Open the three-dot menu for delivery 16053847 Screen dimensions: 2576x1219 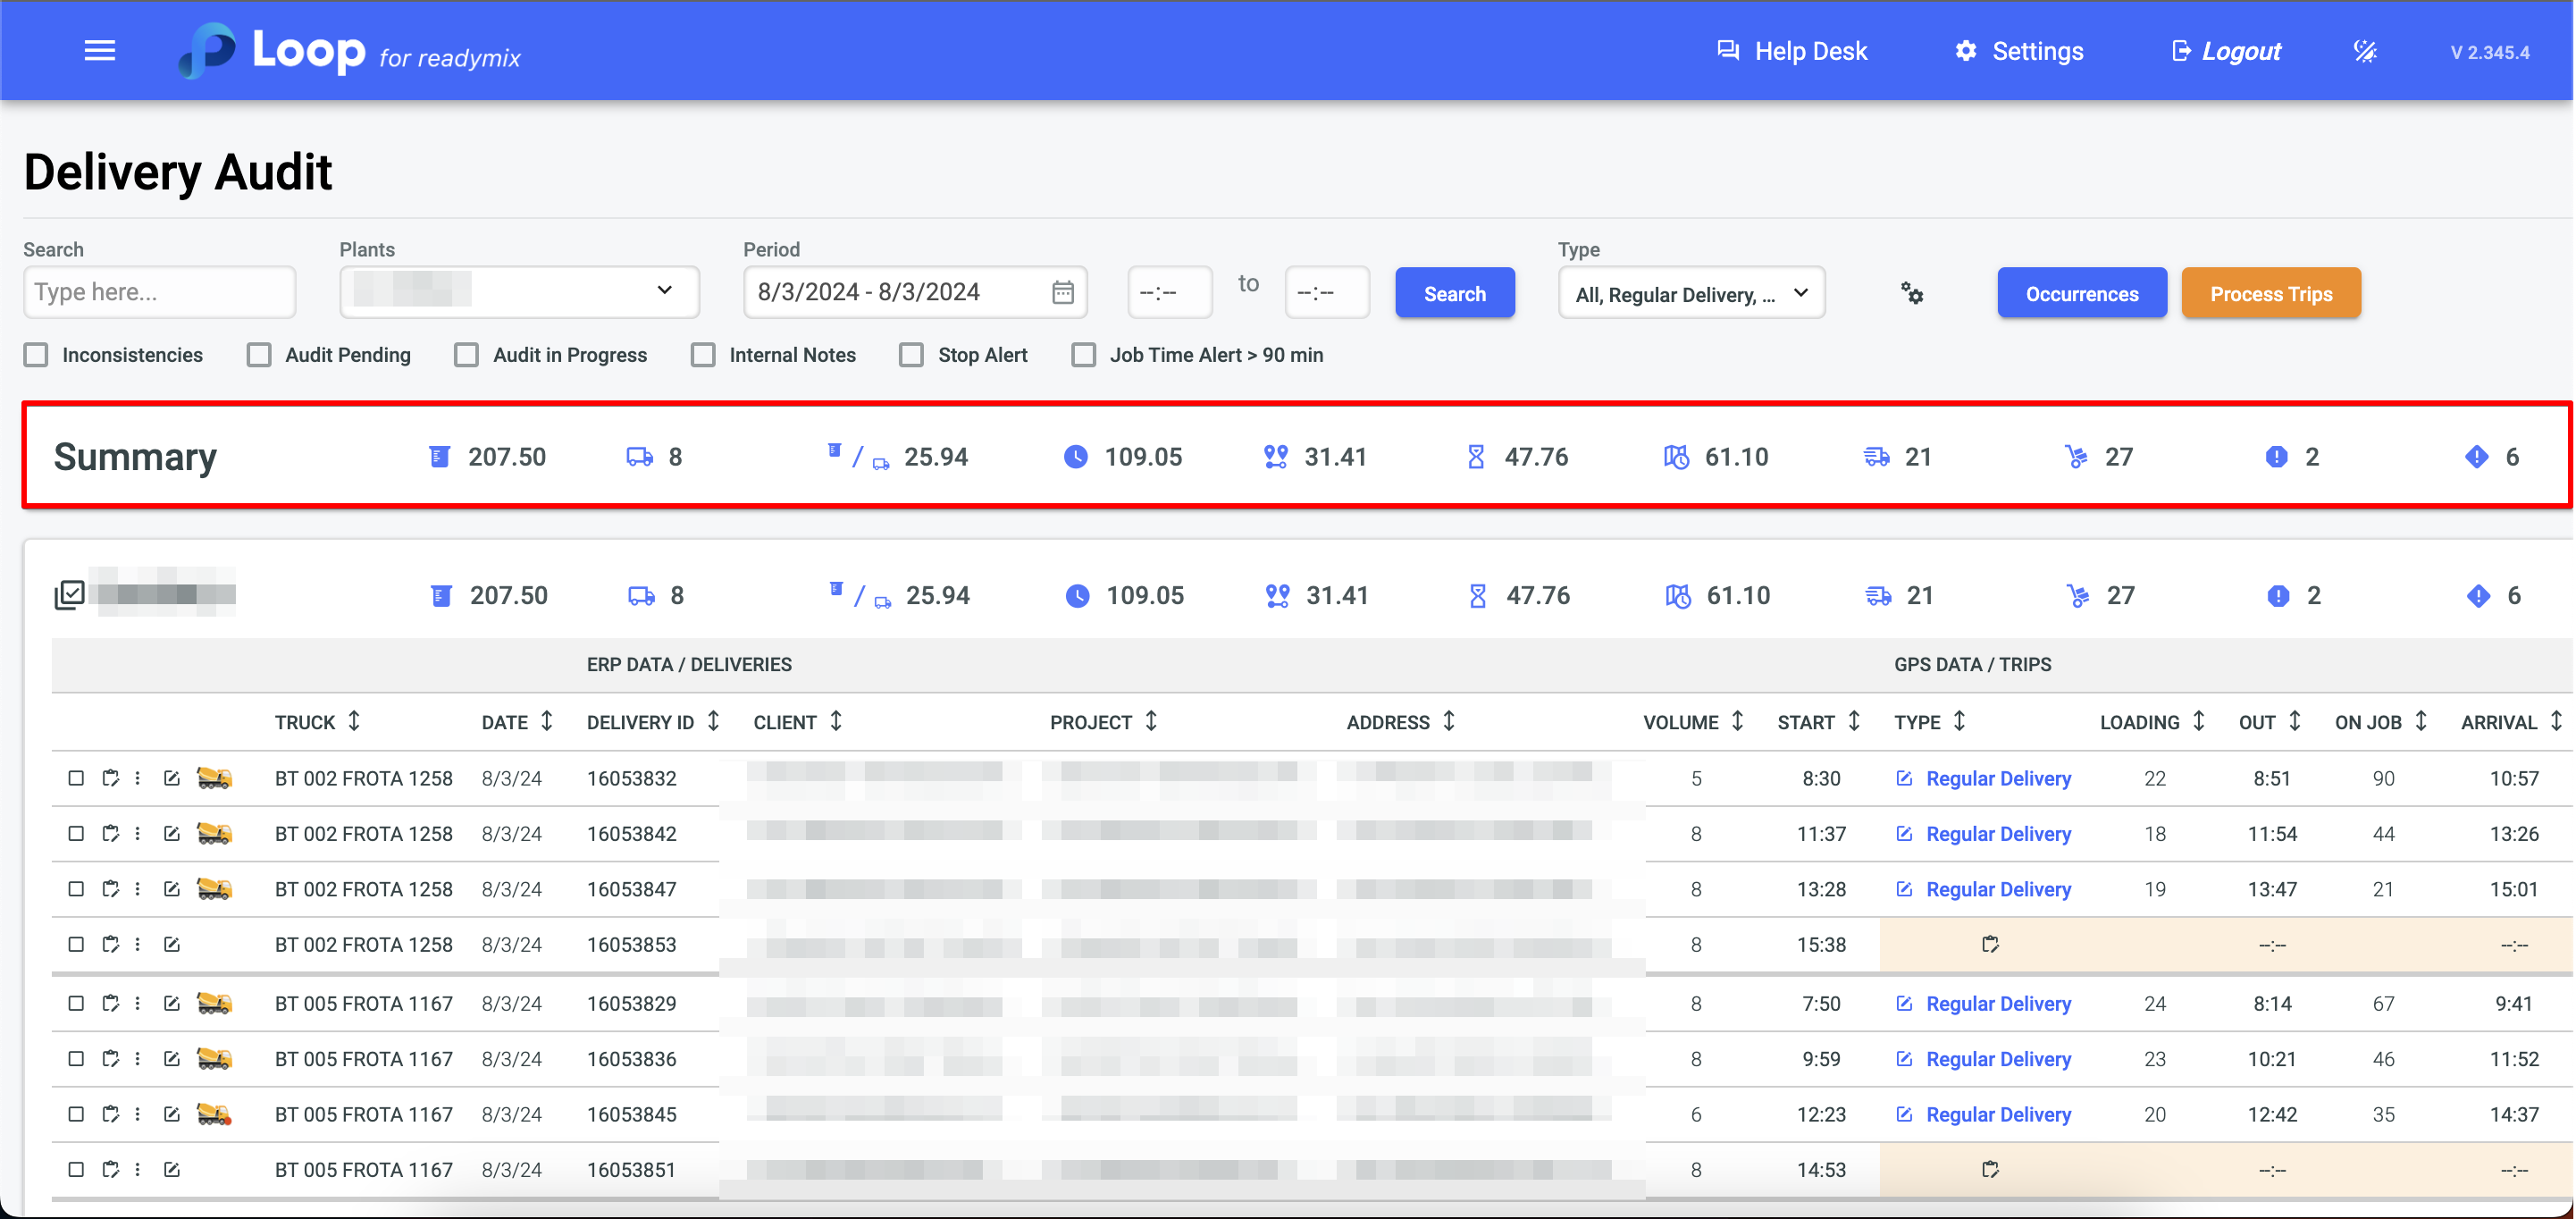click(x=138, y=889)
